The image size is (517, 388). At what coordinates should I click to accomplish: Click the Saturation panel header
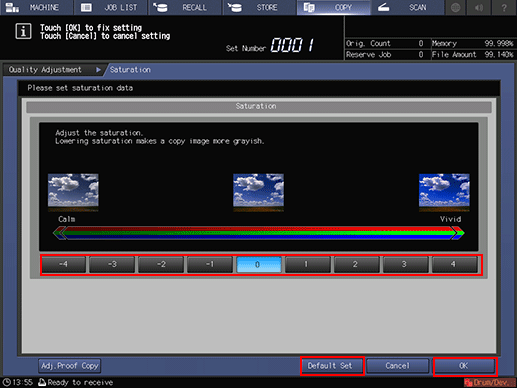click(259, 106)
